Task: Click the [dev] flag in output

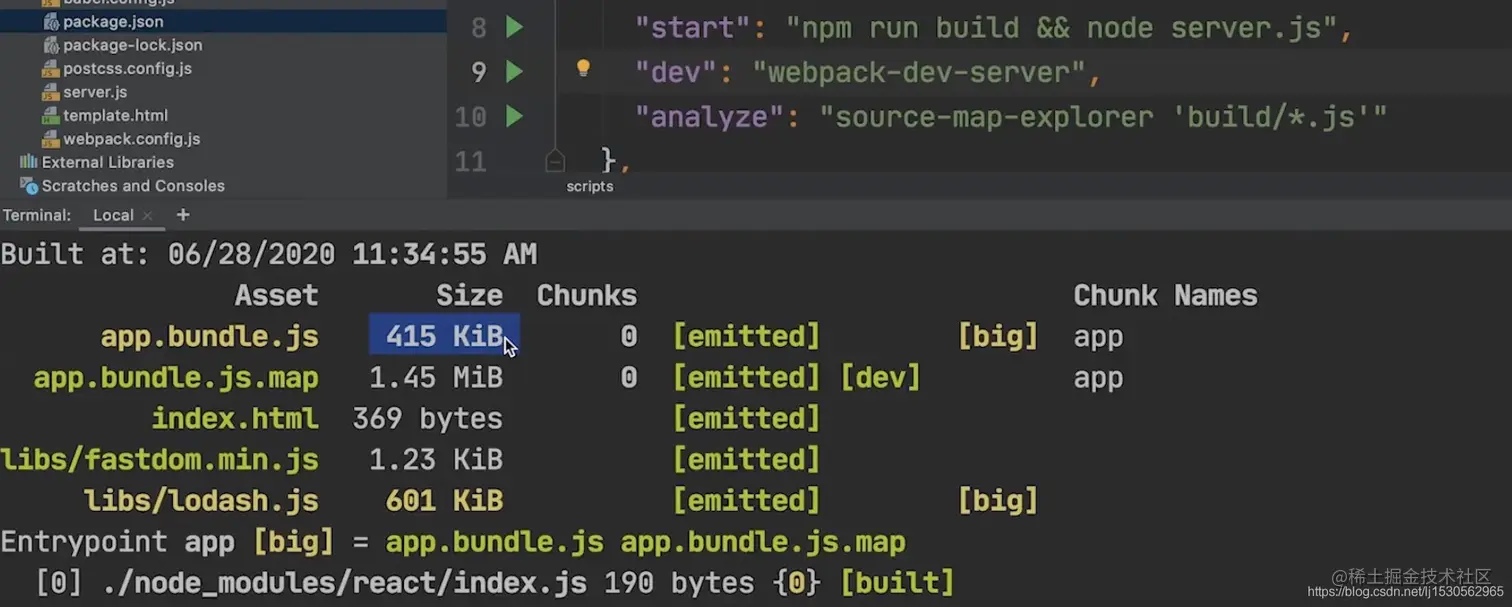Action: (880, 377)
